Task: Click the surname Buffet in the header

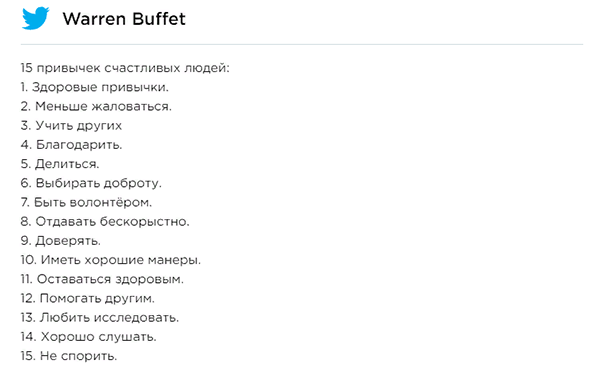Action: tap(158, 19)
